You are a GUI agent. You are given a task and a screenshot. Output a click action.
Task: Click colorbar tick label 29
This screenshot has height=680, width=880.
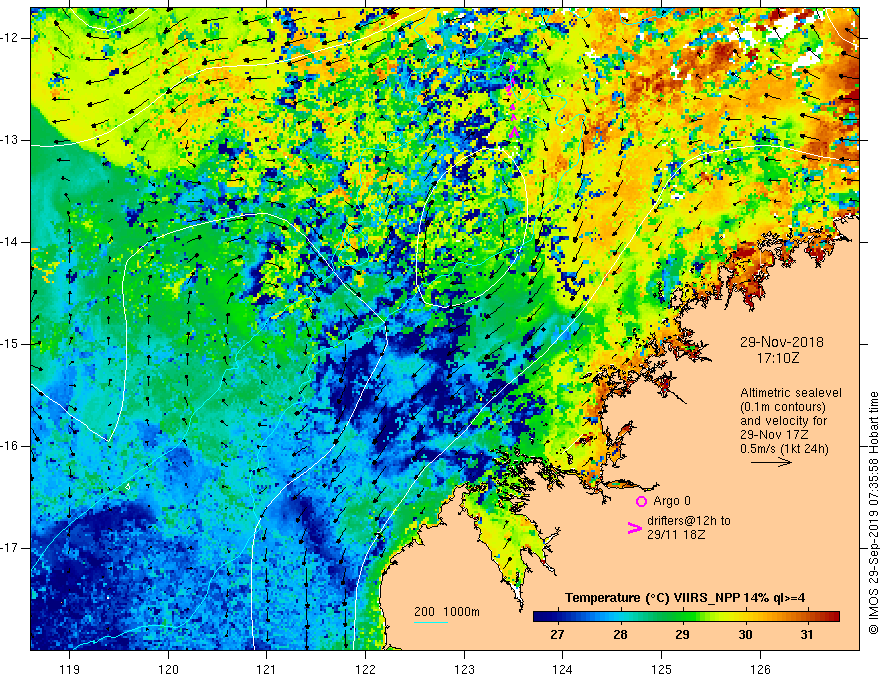[682, 635]
